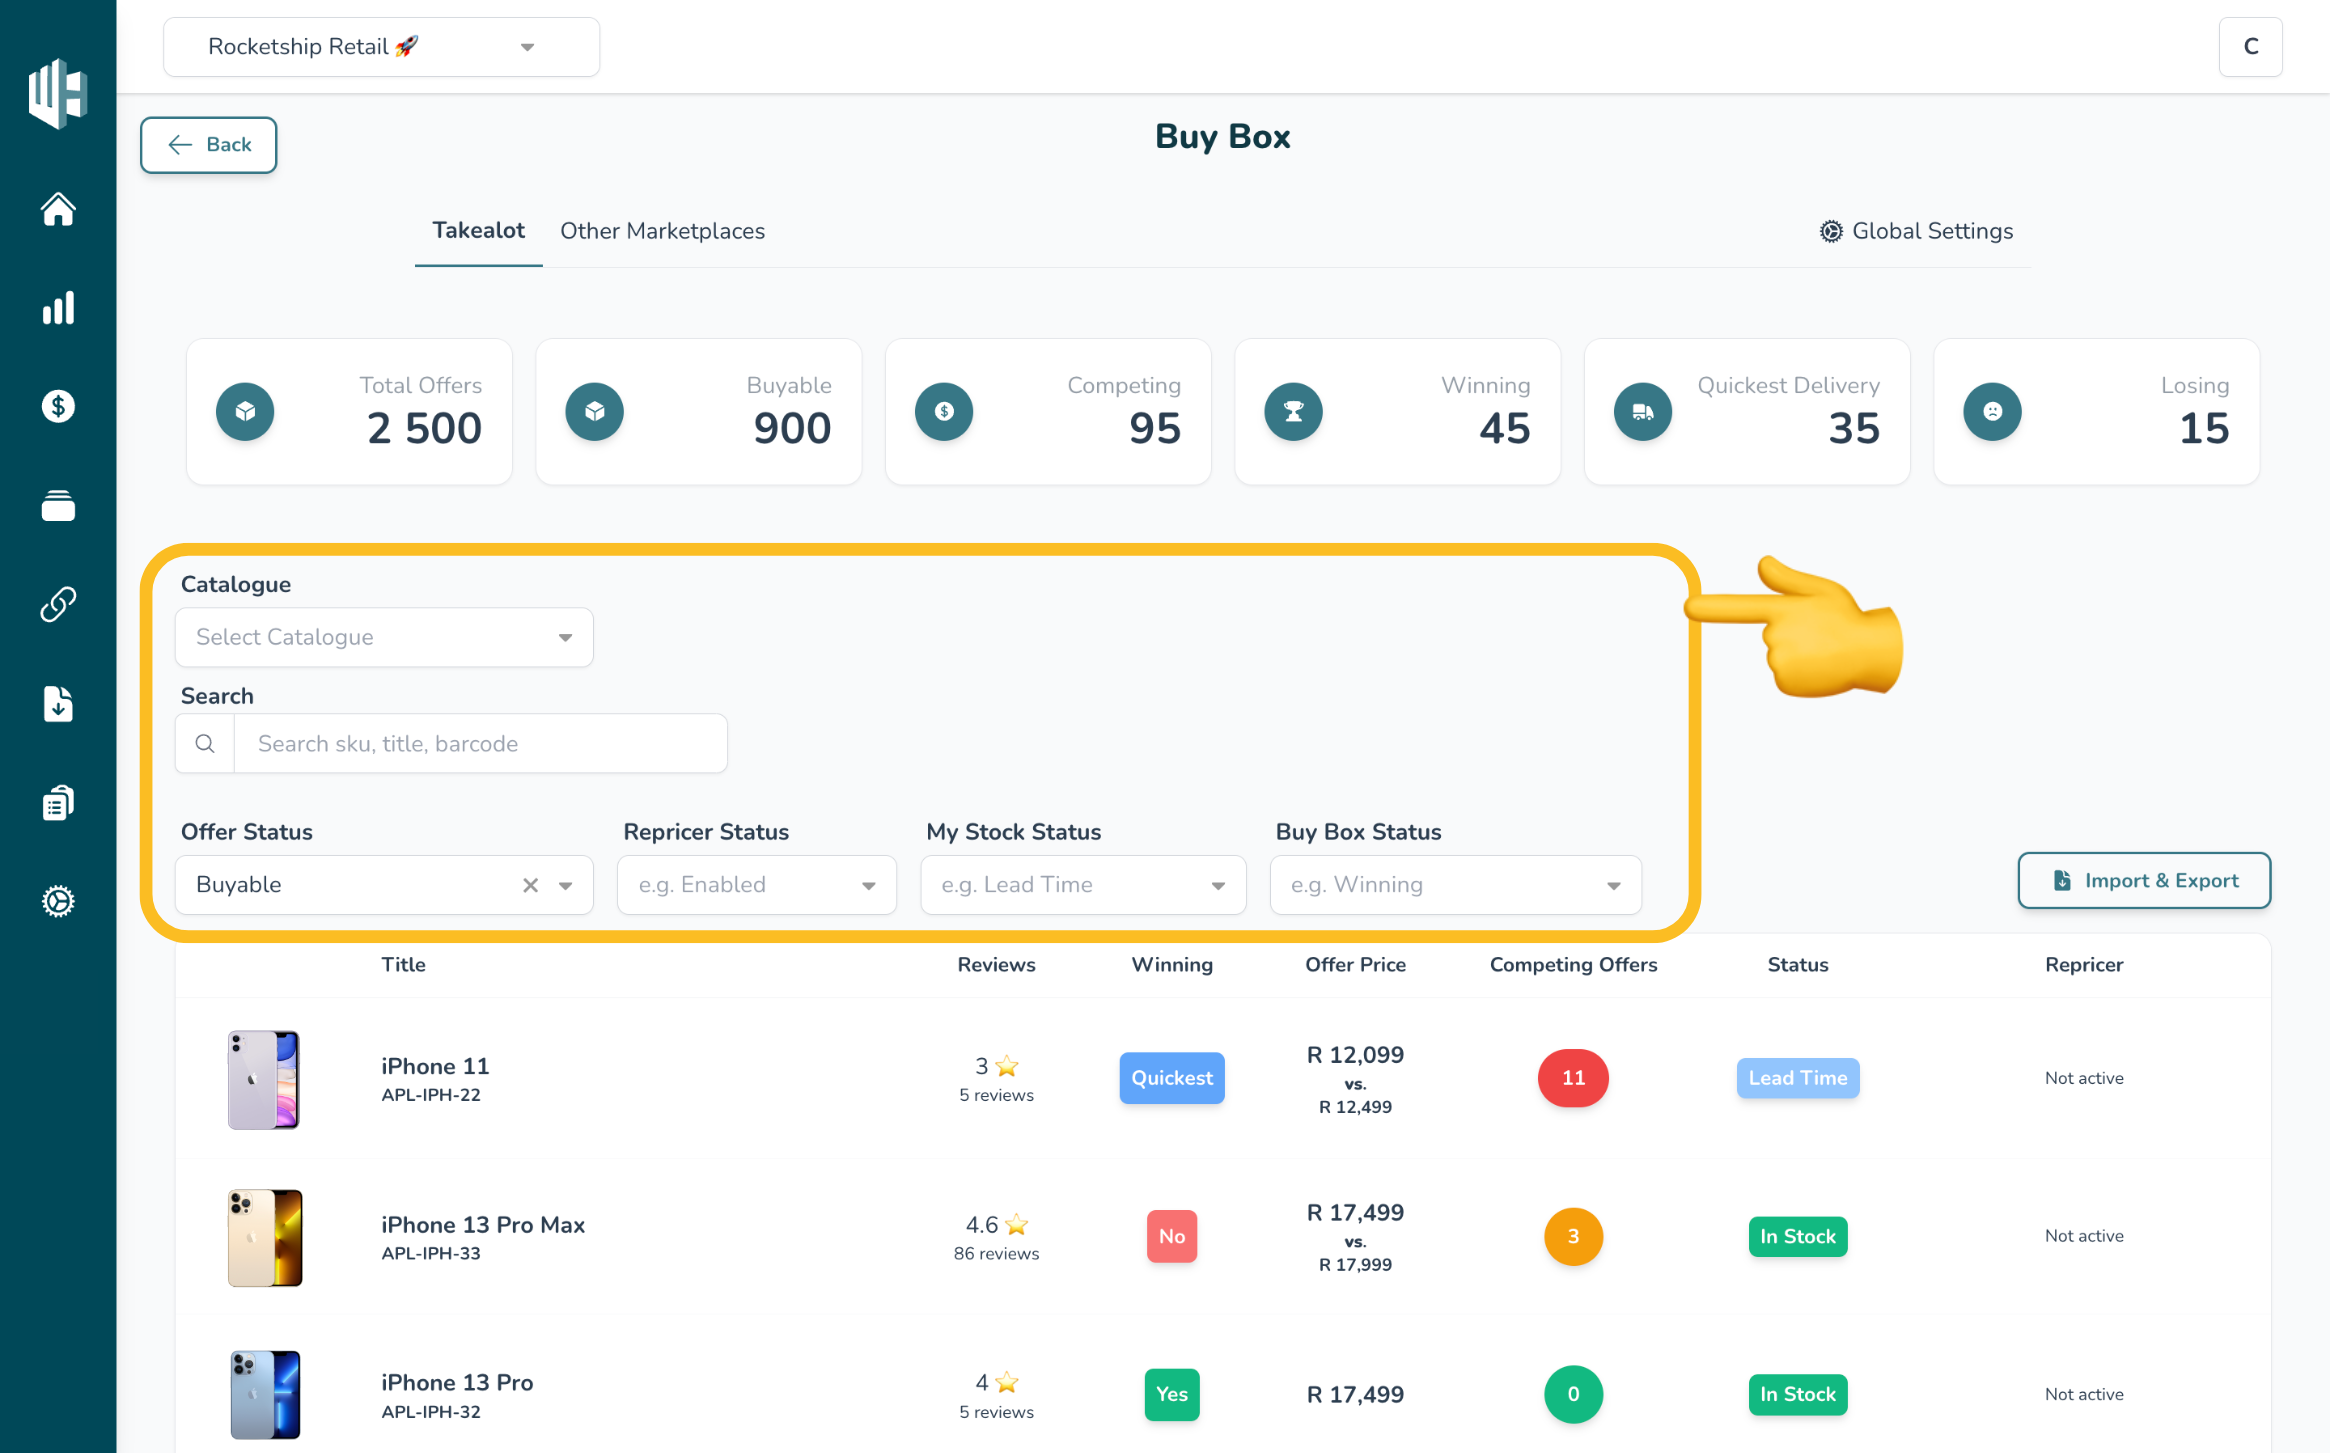Clear the Buyable offer status selection

pyautogui.click(x=530, y=885)
